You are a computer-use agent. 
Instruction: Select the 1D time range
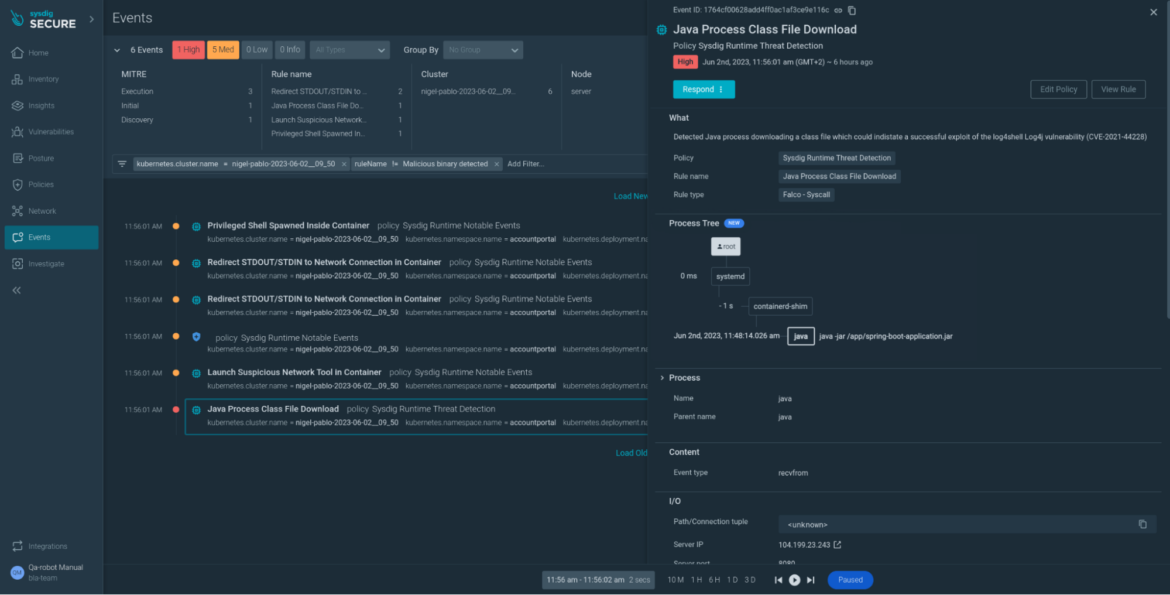coord(733,580)
